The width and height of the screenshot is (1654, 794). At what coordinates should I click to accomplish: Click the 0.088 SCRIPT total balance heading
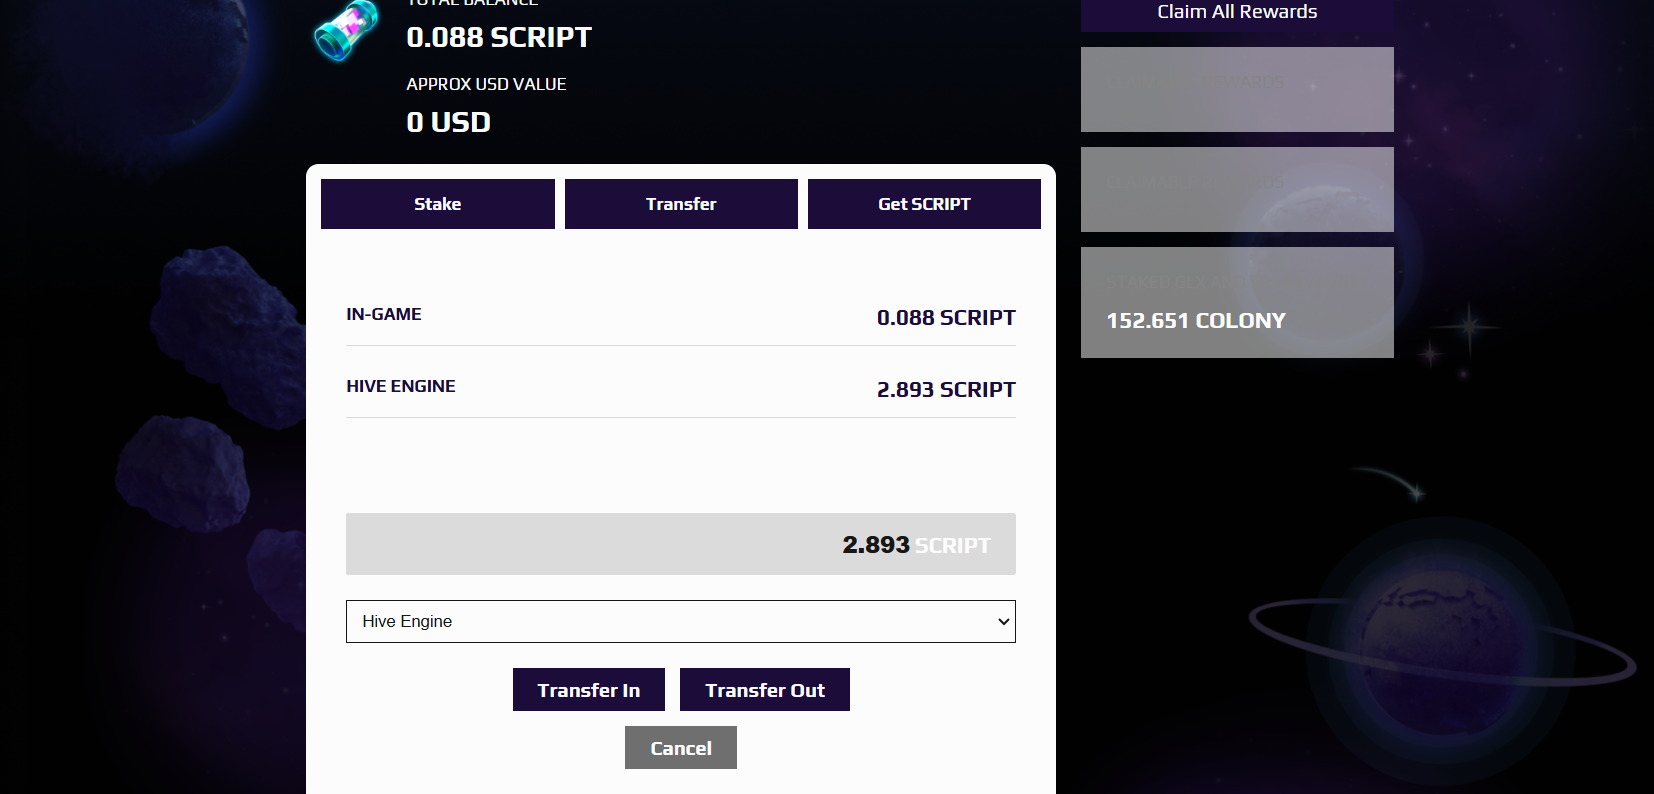(499, 37)
